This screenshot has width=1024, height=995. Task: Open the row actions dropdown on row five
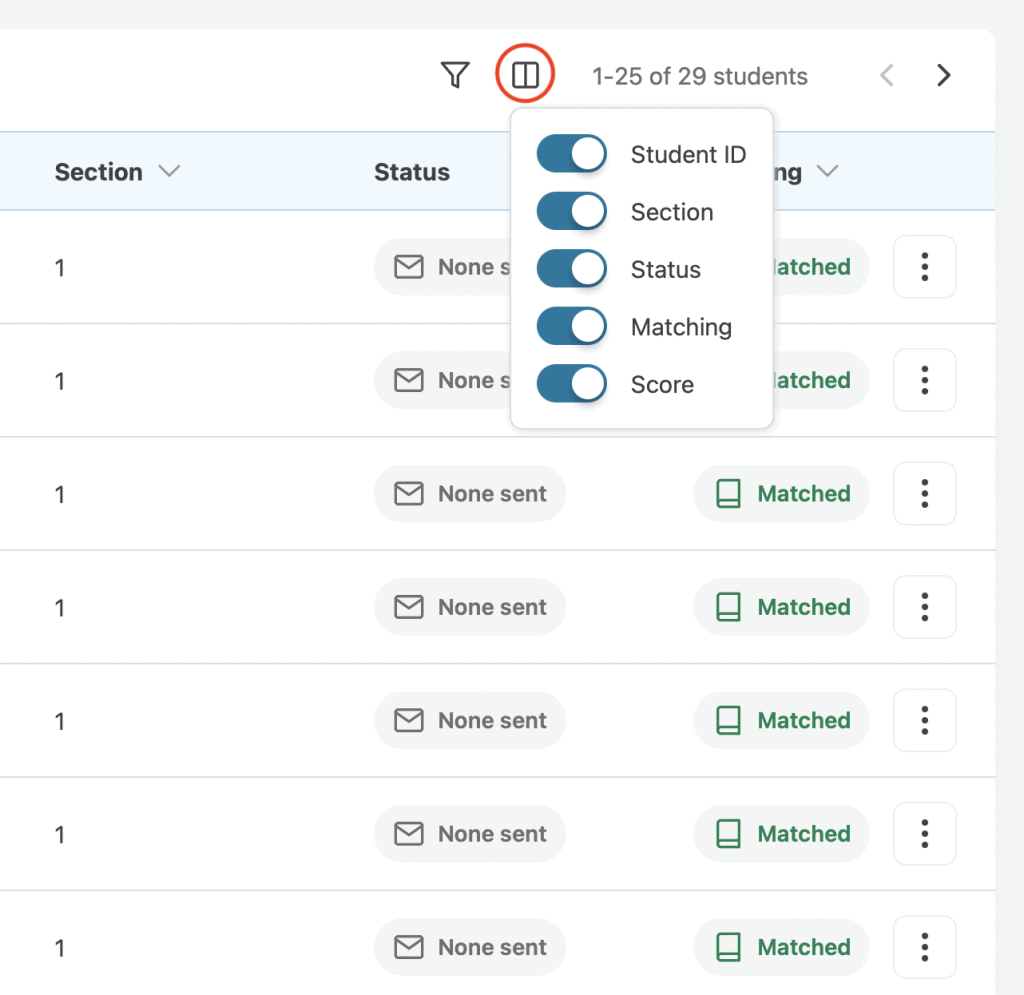(924, 720)
